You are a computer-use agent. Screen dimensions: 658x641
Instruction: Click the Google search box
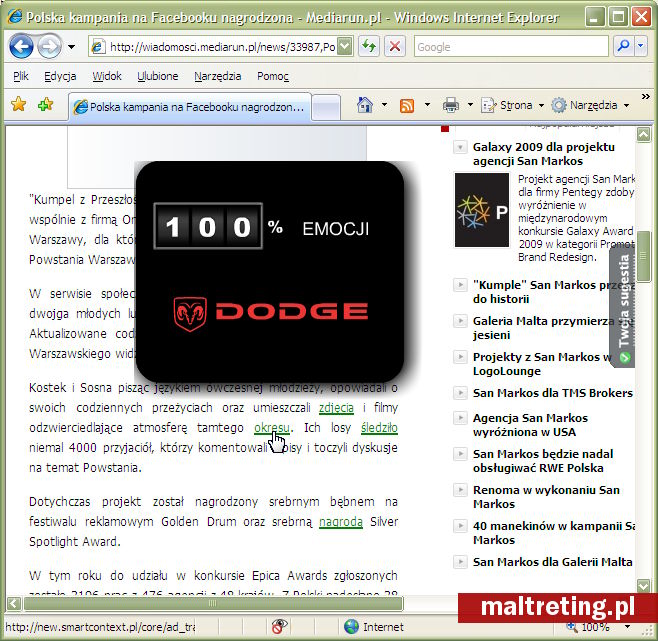coord(511,47)
